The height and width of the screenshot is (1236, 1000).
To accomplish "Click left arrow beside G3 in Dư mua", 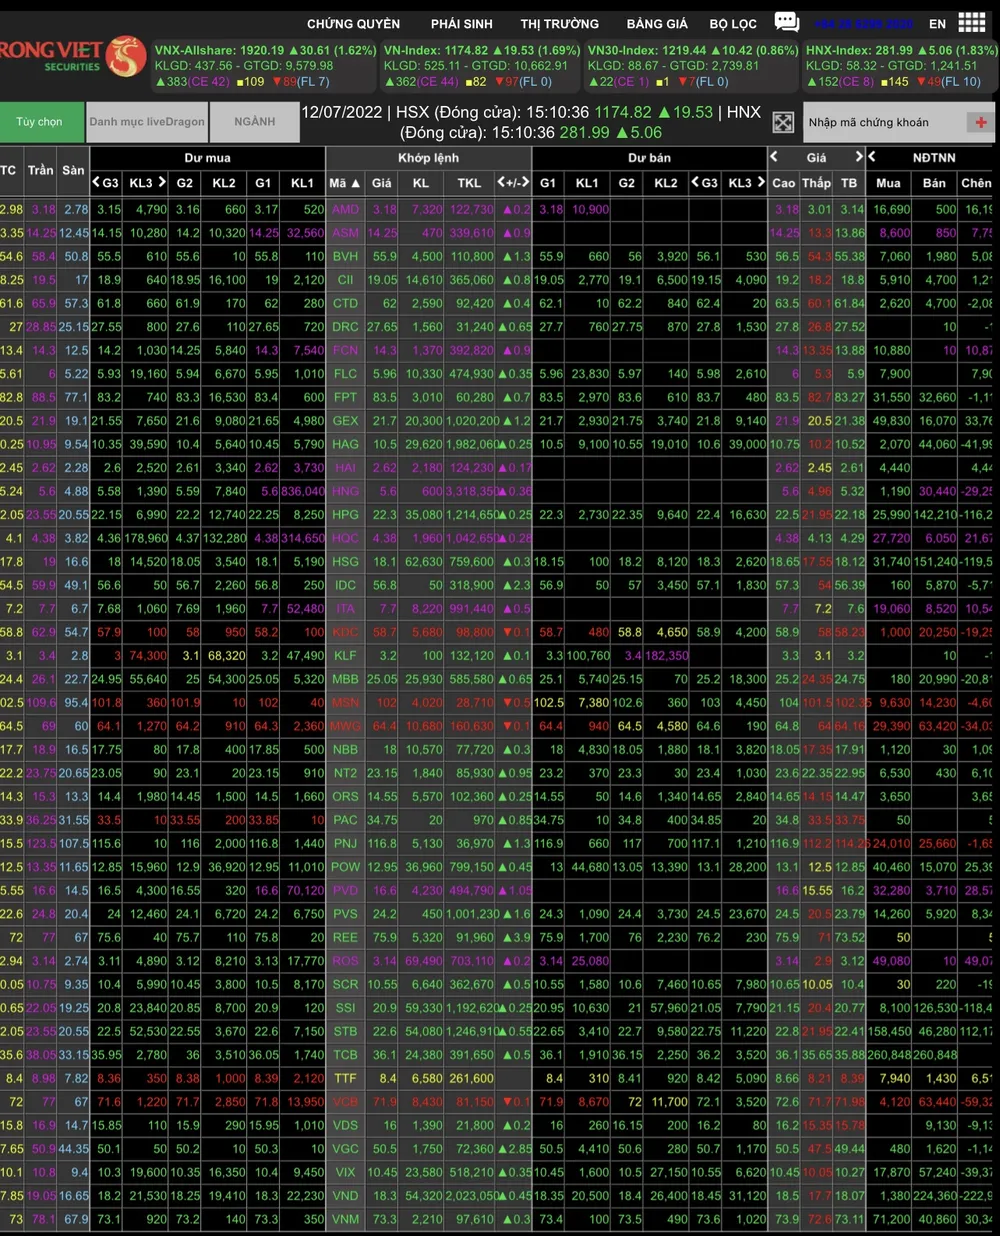I will click(x=97, y=182).
